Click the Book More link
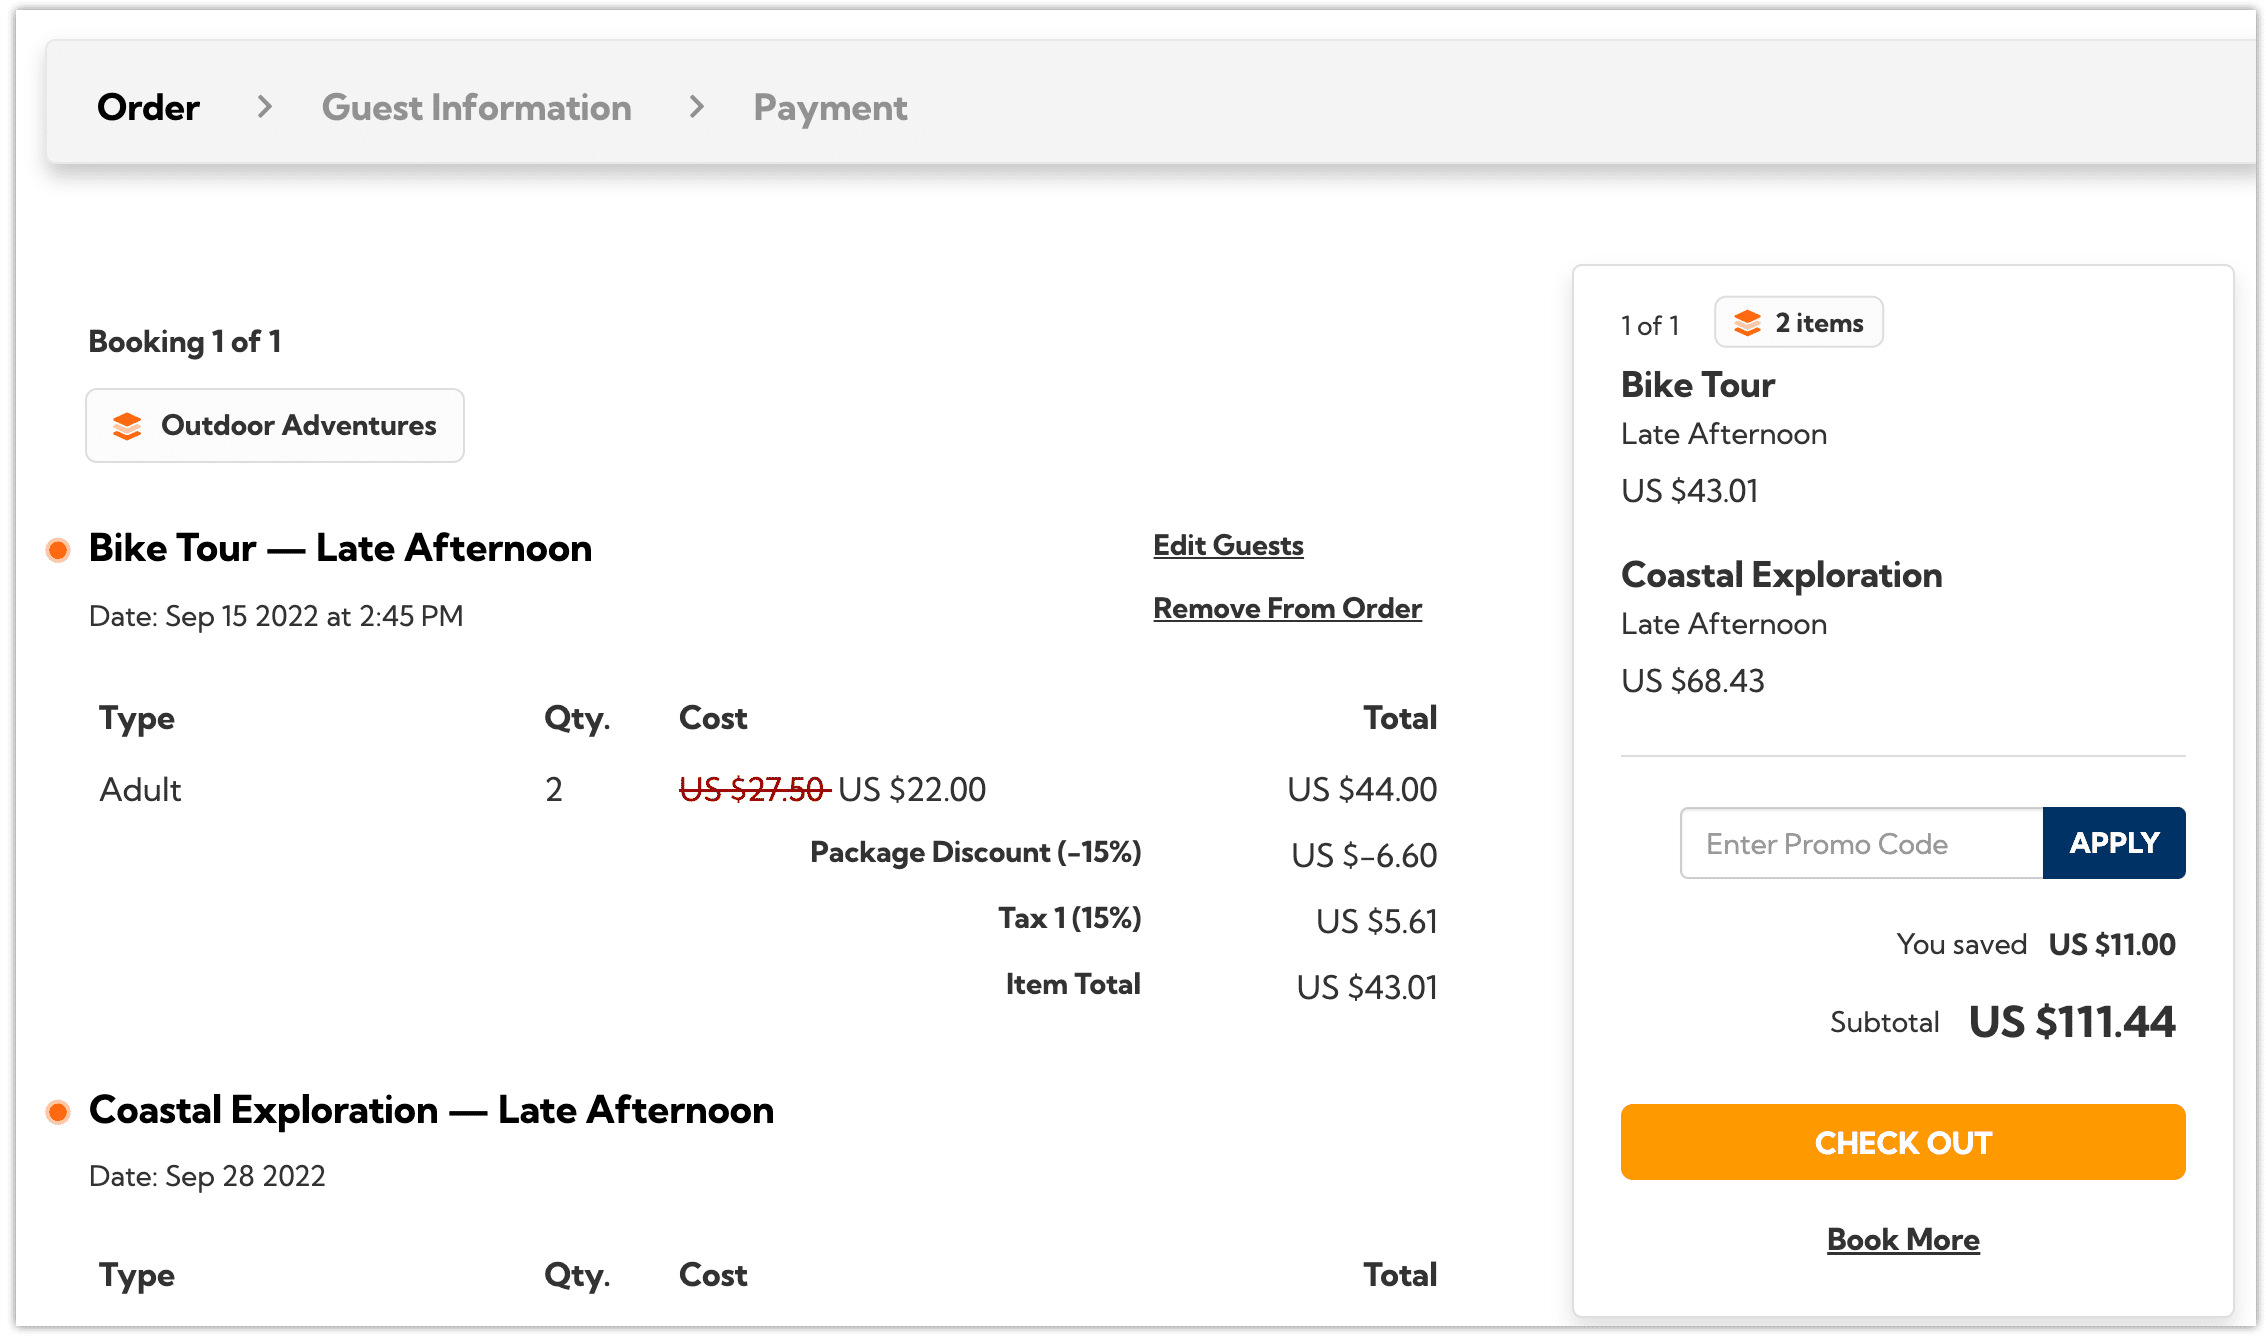 1902,1239
